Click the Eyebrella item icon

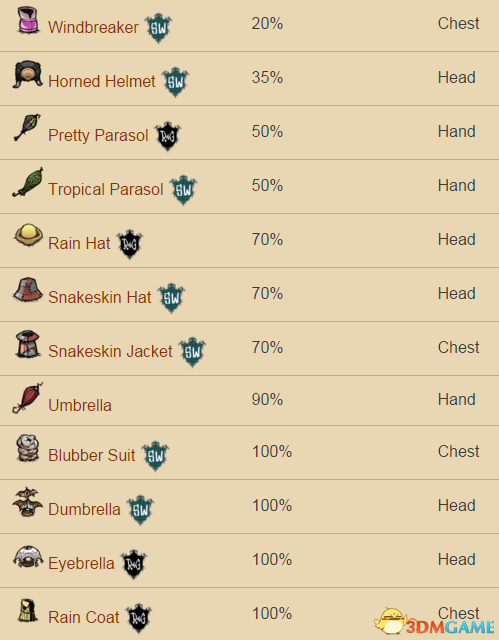click(28, 557)
